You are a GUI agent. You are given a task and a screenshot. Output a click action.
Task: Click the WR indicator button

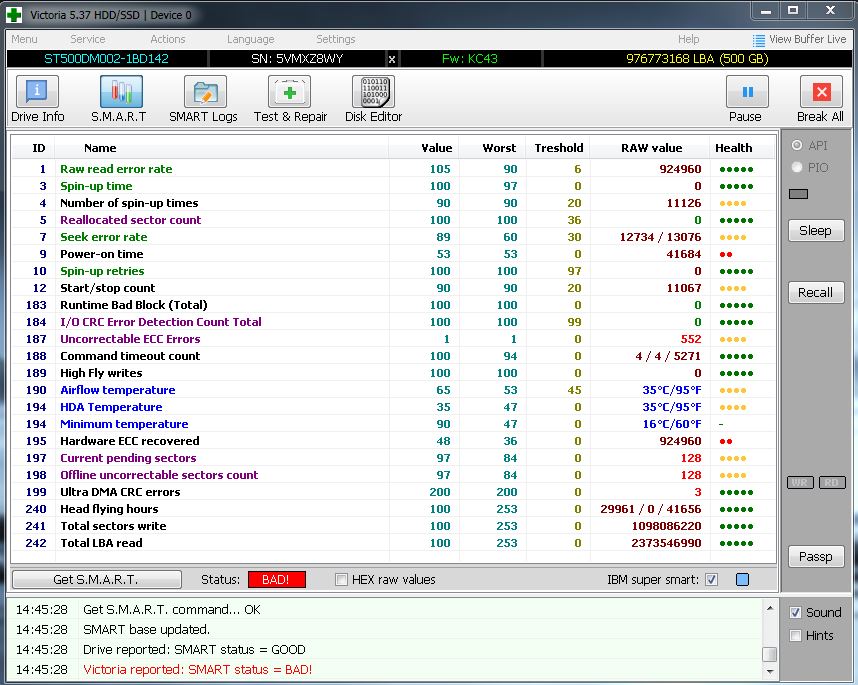[800, 482]
